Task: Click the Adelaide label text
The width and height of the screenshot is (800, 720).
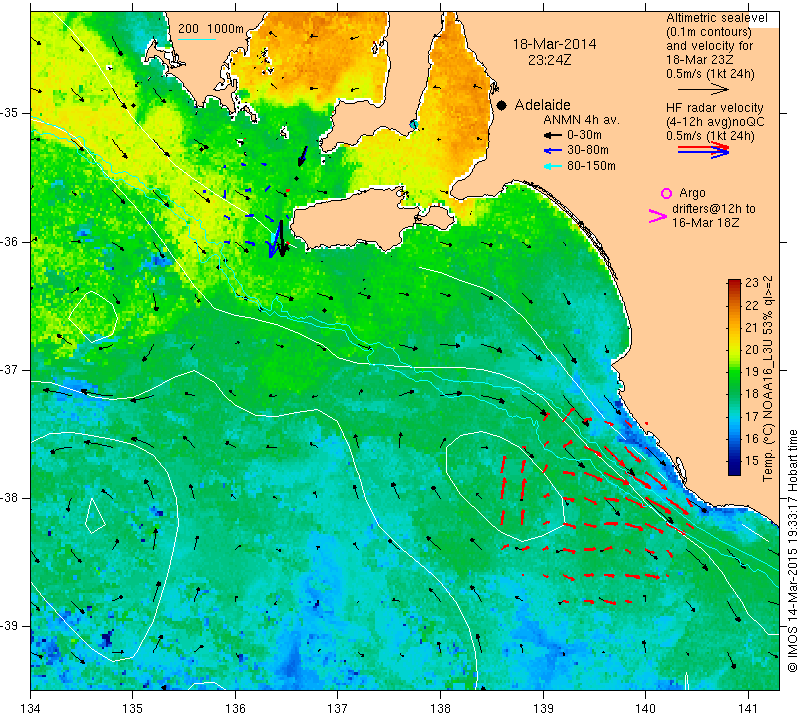Action: click(542, 105)
